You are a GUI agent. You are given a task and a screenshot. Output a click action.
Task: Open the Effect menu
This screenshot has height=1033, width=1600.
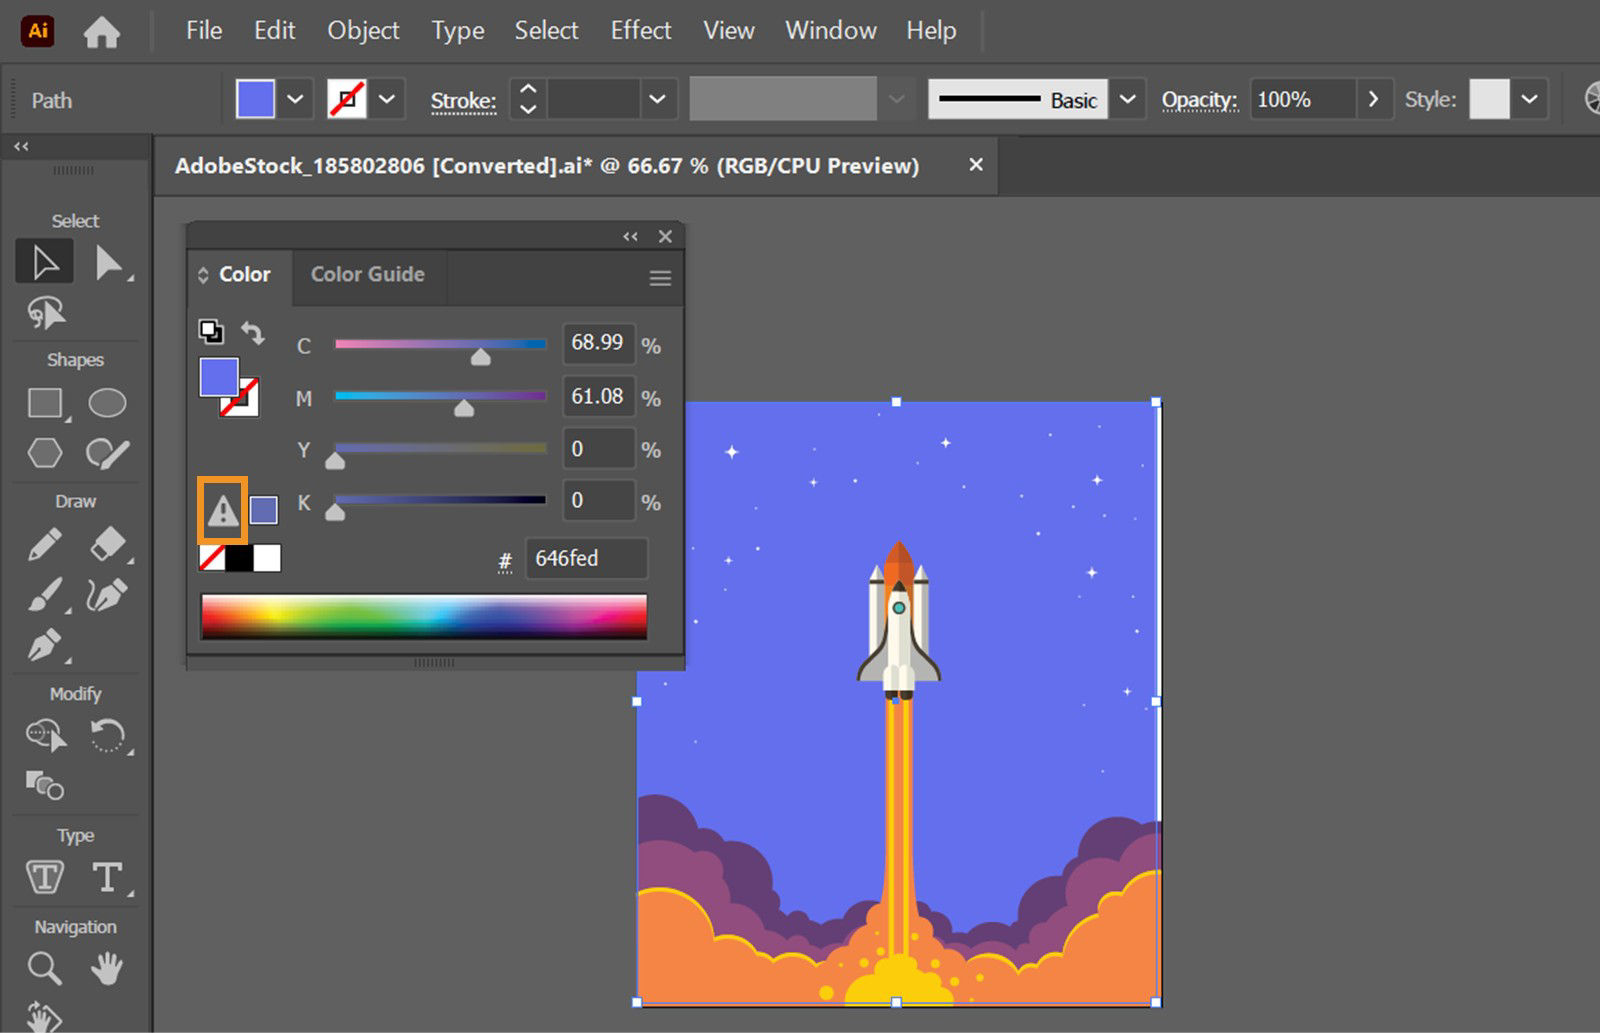[640, 31]
